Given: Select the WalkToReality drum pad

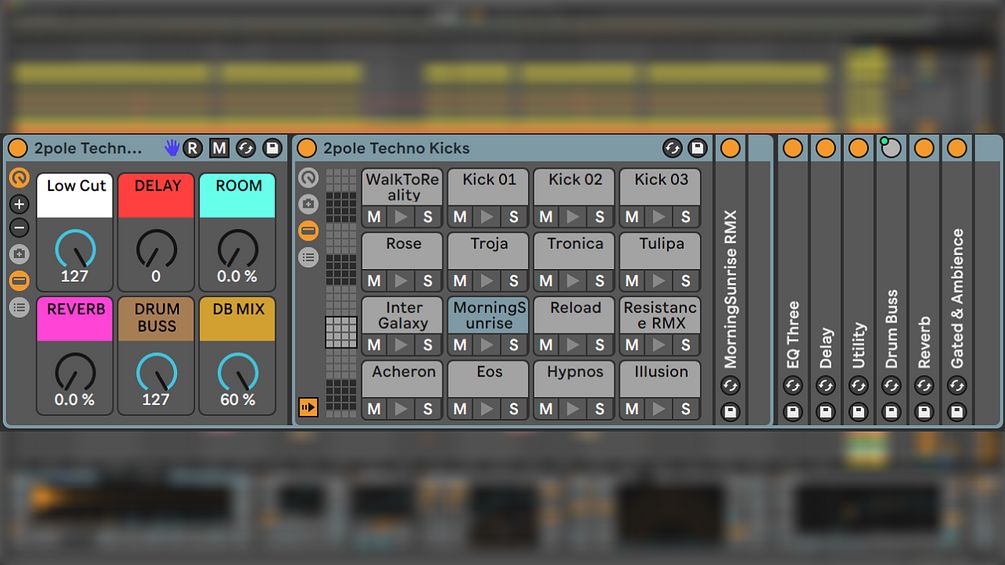Looking at the screenshot, I should pos(403,187).
